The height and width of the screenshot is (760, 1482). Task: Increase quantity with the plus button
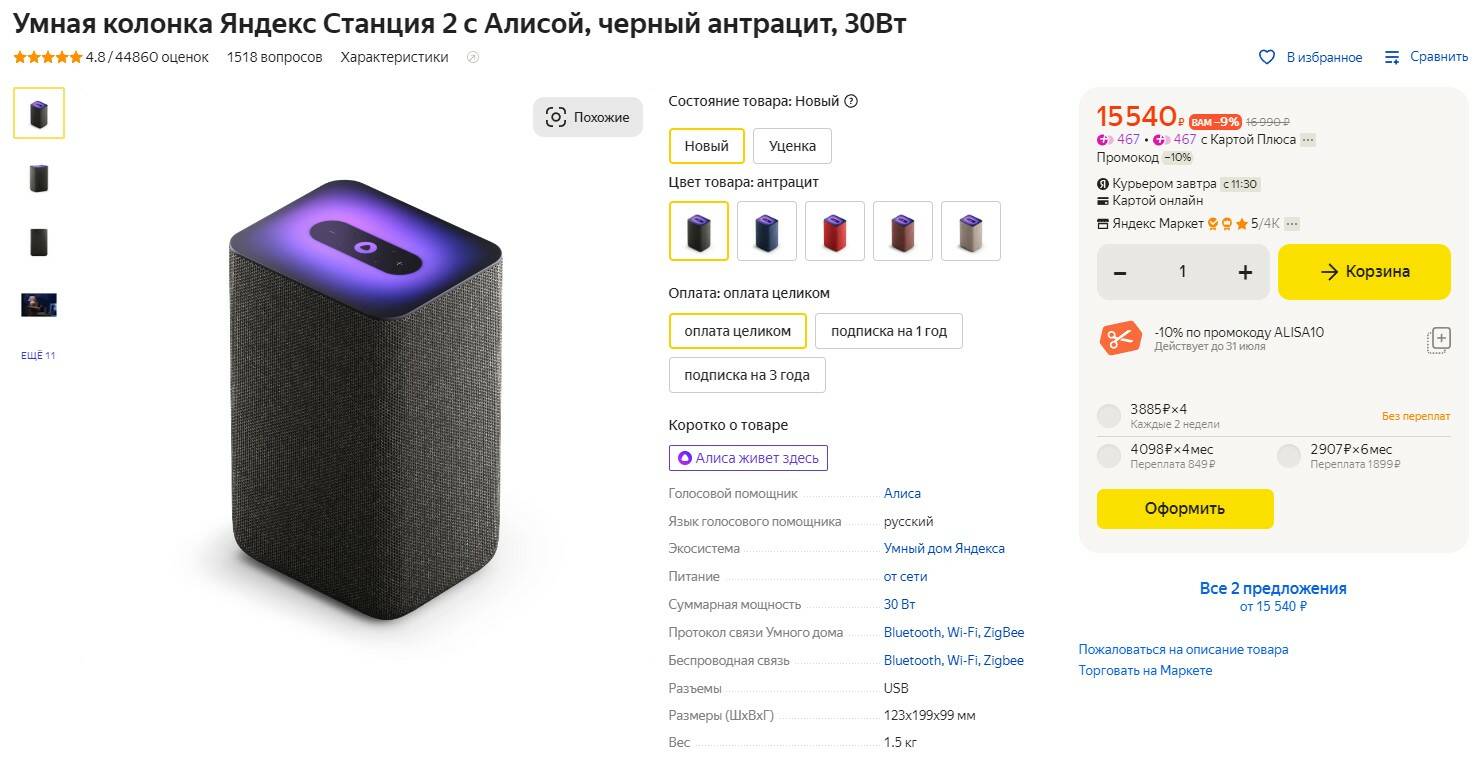click(x=1245, y=272)
